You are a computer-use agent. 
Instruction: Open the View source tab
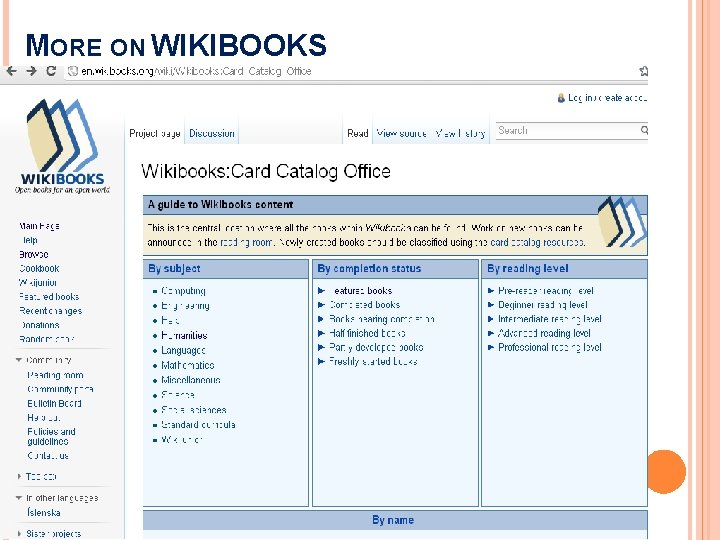click(401, 133)
